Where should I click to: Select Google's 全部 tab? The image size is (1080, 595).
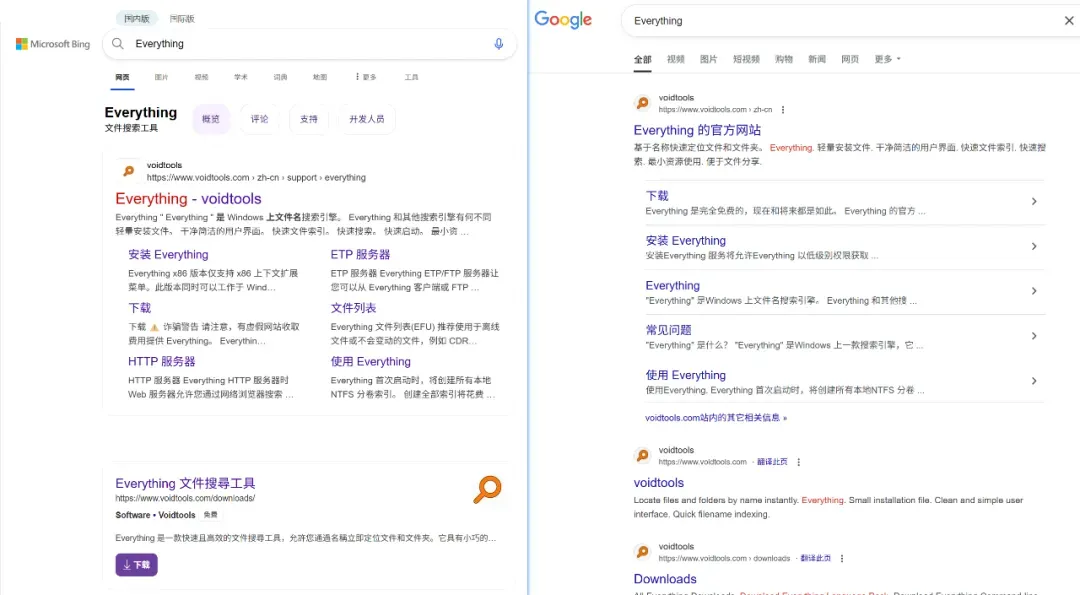click(643, 59)
